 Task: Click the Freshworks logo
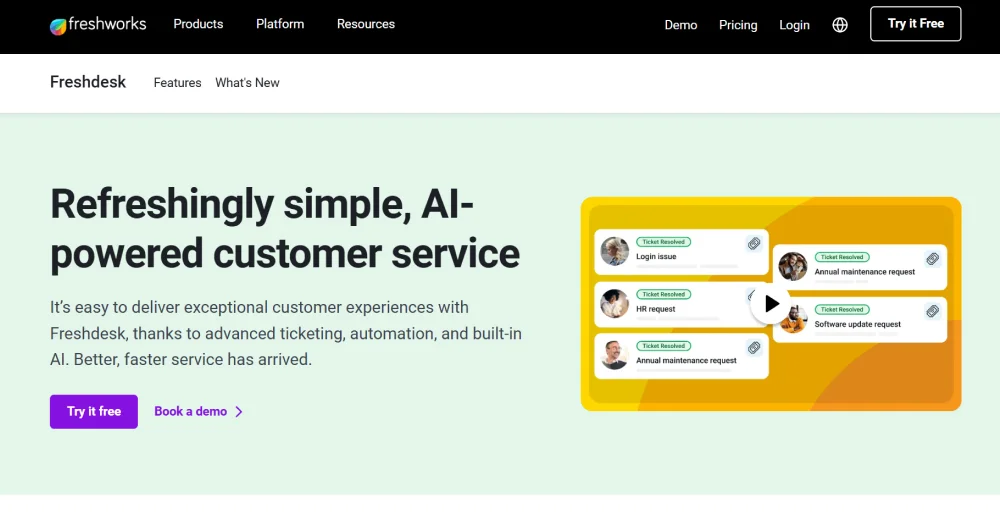pyautogui.click(x=98, y=25)
